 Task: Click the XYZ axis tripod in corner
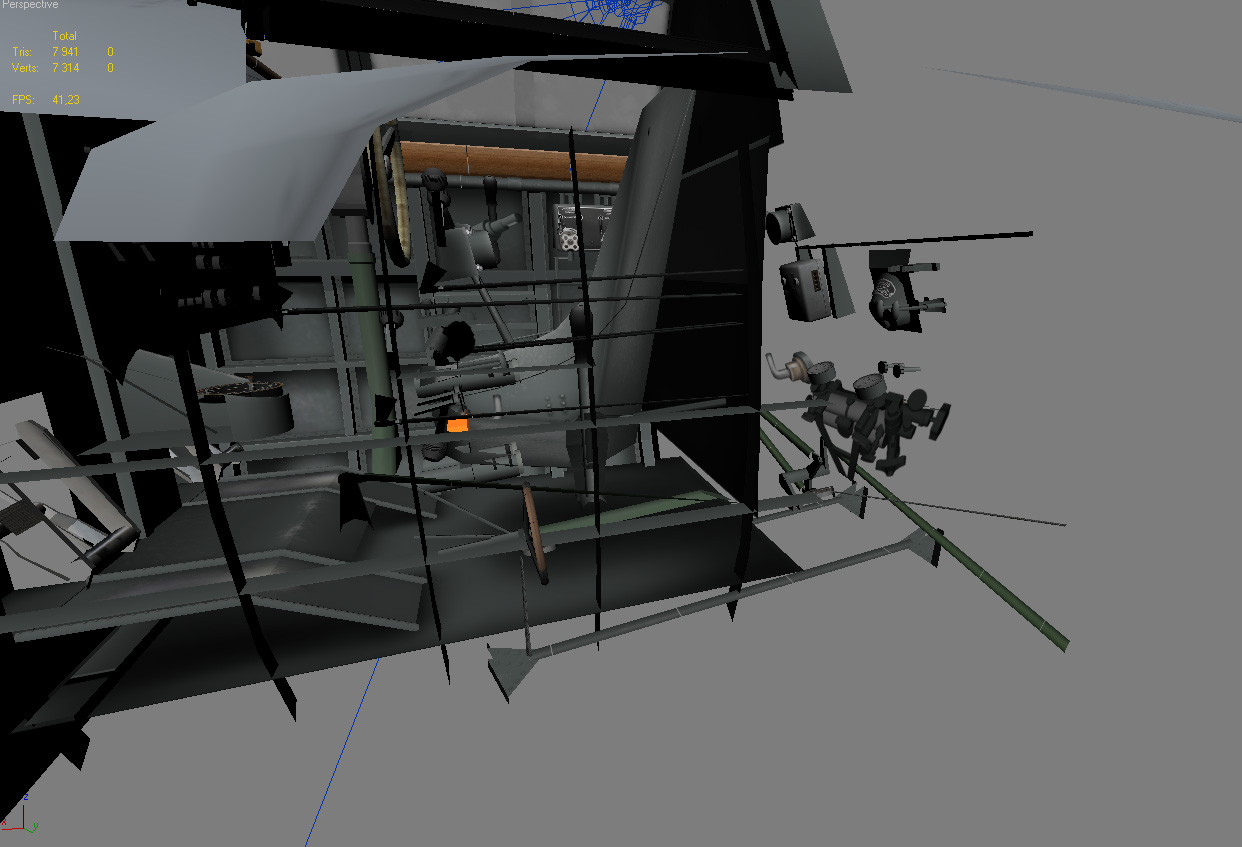click(x=18, y=814)
